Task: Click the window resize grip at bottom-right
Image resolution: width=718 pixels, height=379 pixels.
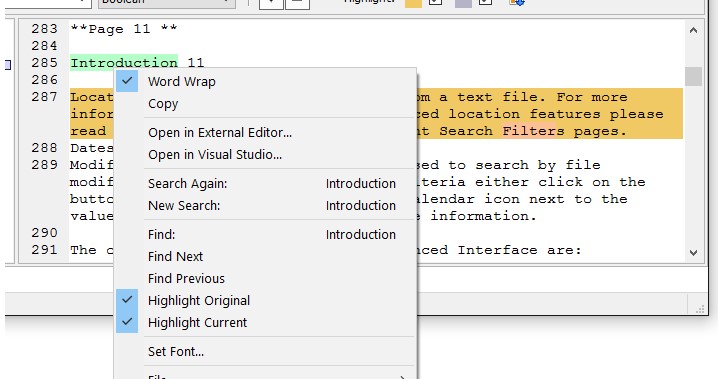Action: tap(700, 309)
